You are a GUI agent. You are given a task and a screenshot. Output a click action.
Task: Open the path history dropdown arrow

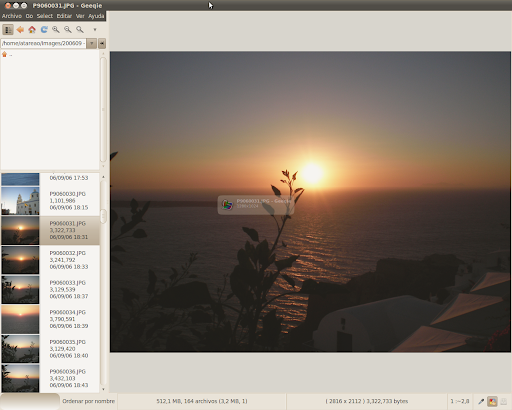pos(92,43)
